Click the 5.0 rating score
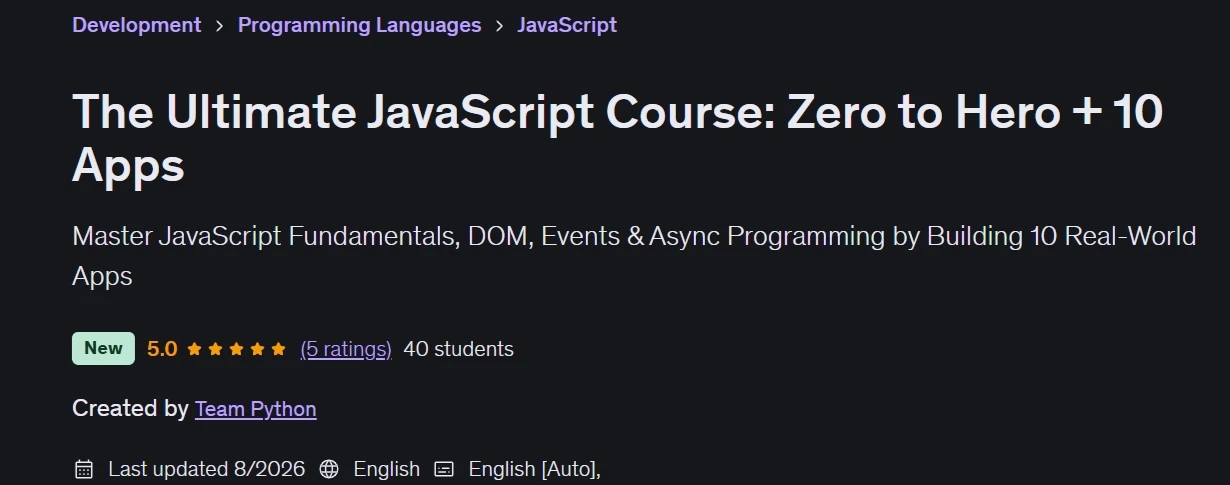The height and width of the screenshot is (485, 1230). 162,349
